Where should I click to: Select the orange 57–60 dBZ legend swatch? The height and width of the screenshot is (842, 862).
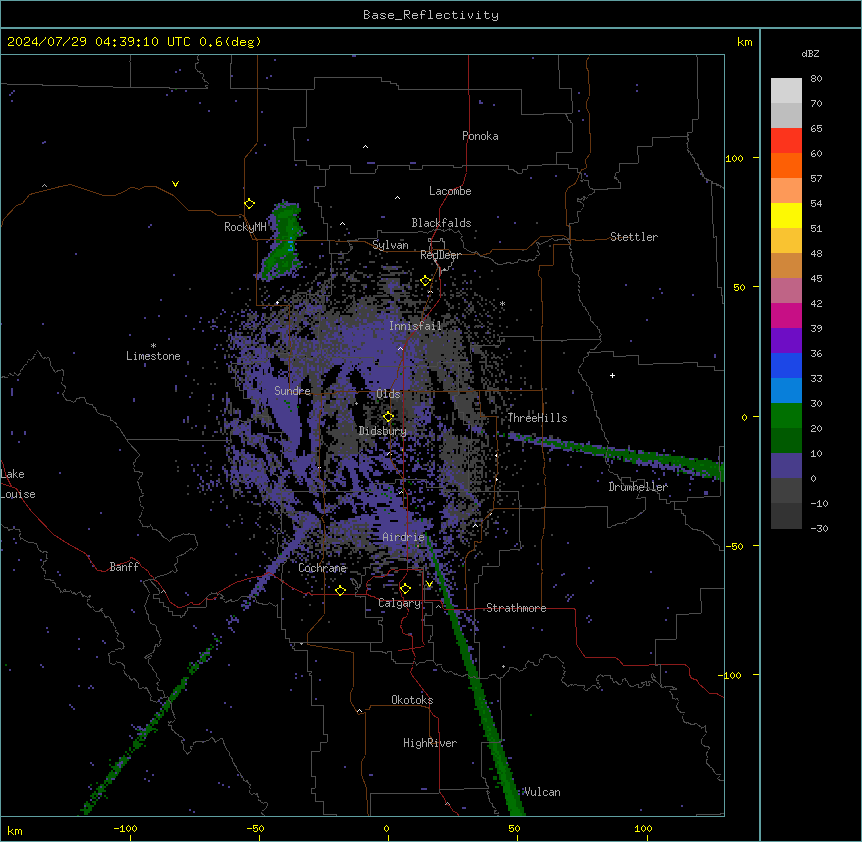click(786, 165)
